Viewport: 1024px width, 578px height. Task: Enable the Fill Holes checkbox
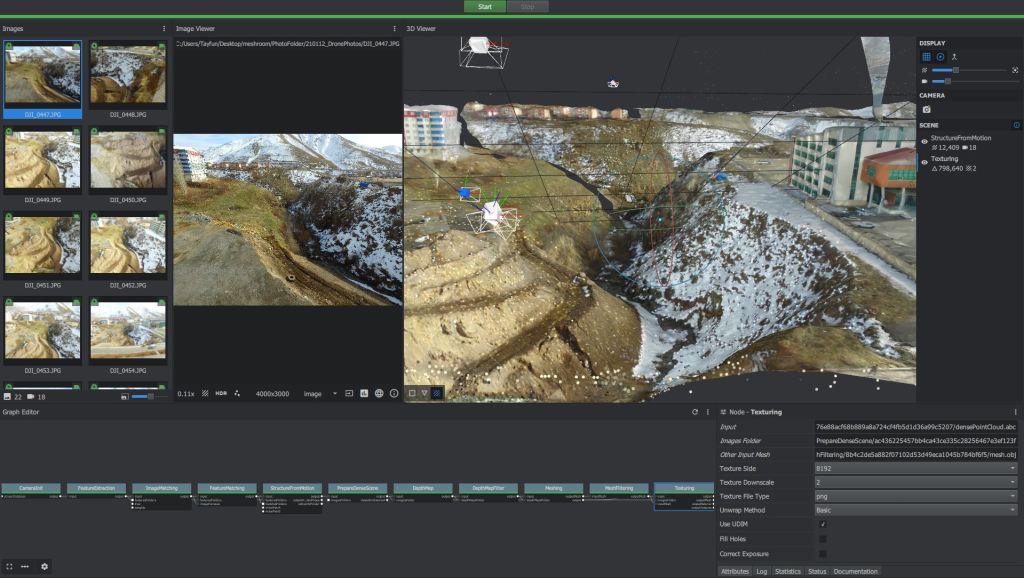822,539
